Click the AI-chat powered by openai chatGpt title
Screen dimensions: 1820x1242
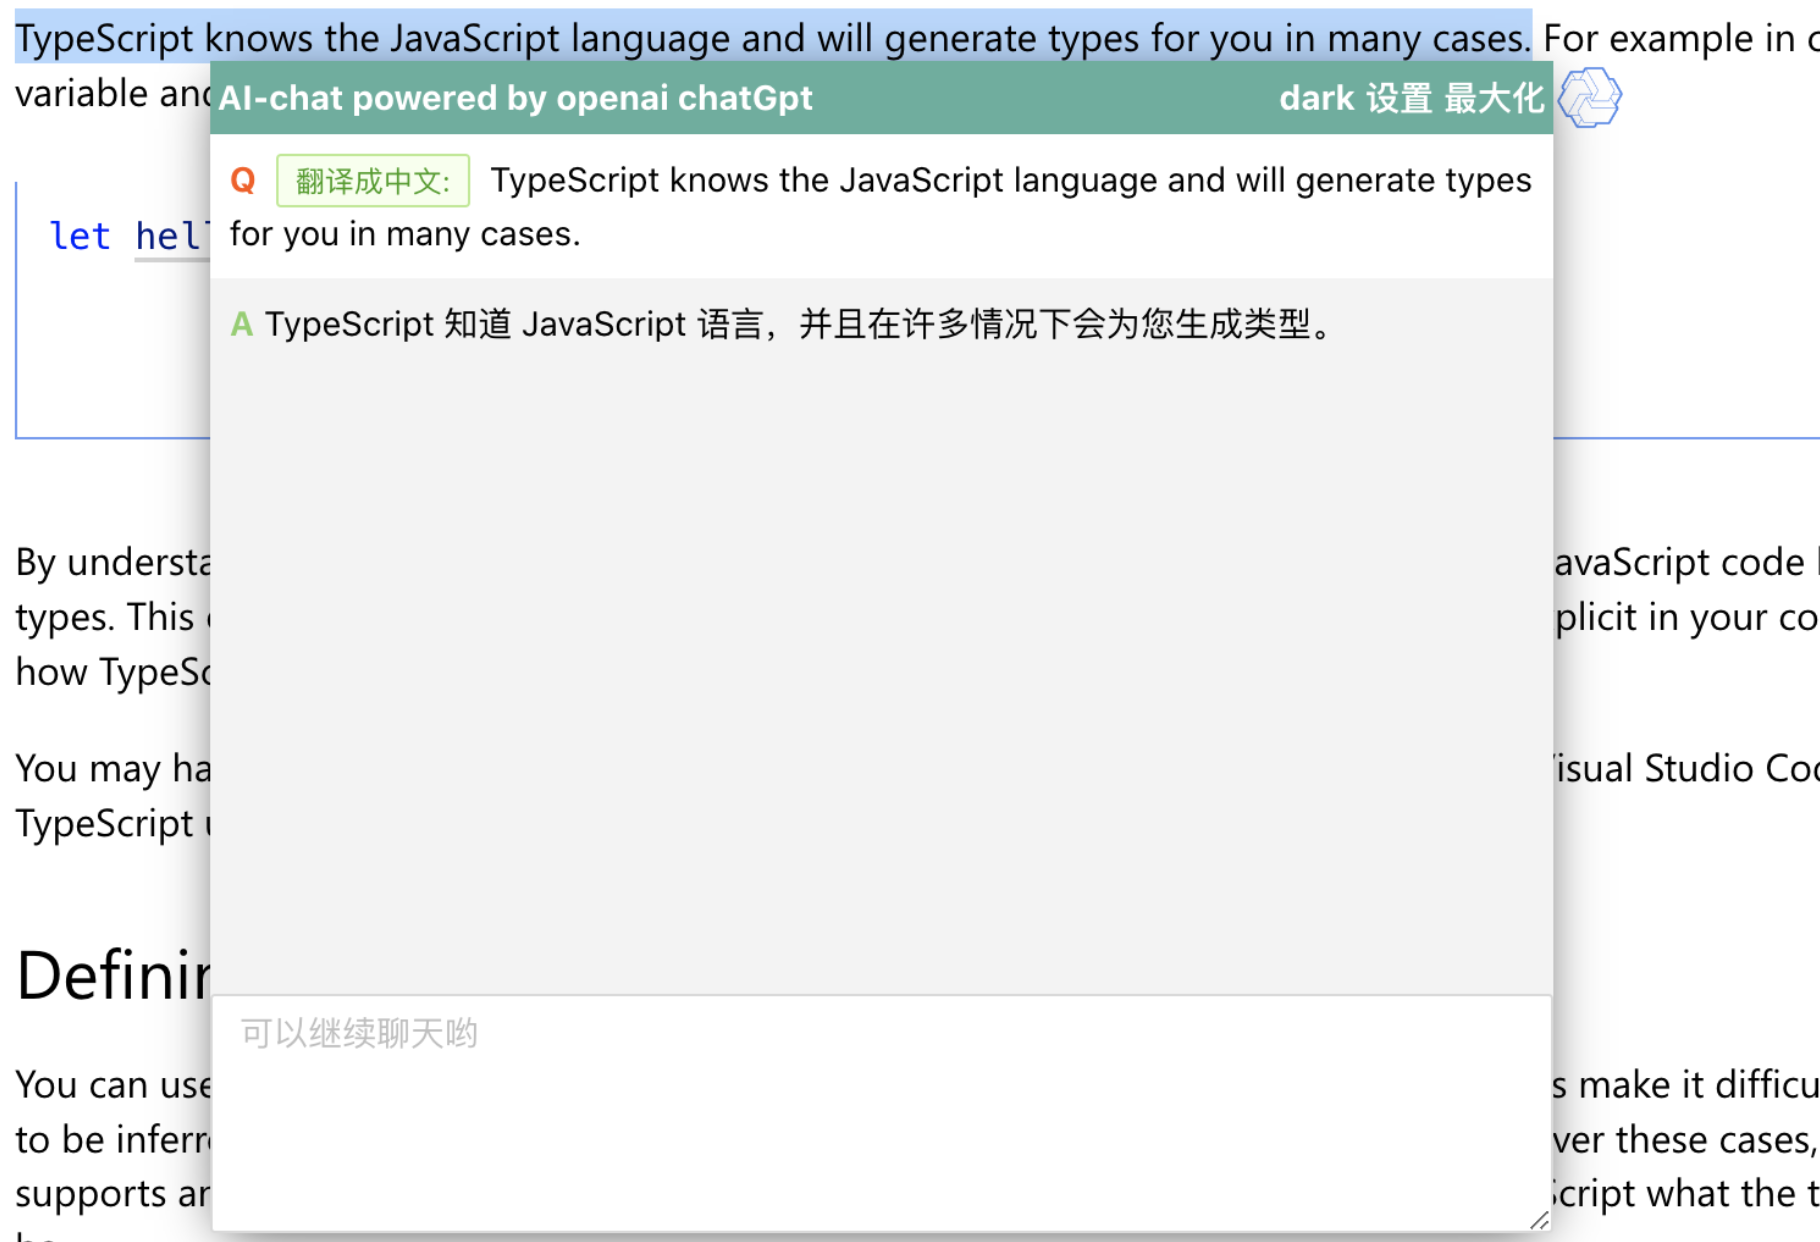coord(515,98)
